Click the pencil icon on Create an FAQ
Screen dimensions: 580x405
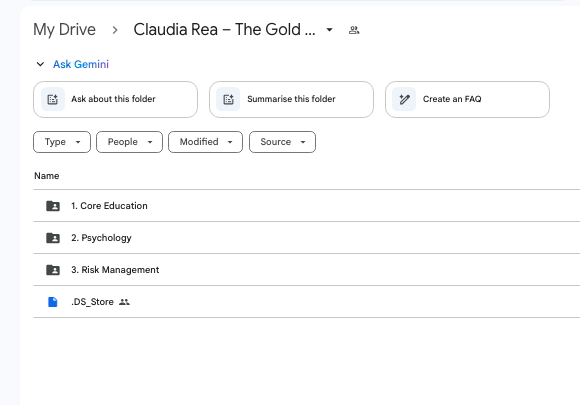point(404,99)
